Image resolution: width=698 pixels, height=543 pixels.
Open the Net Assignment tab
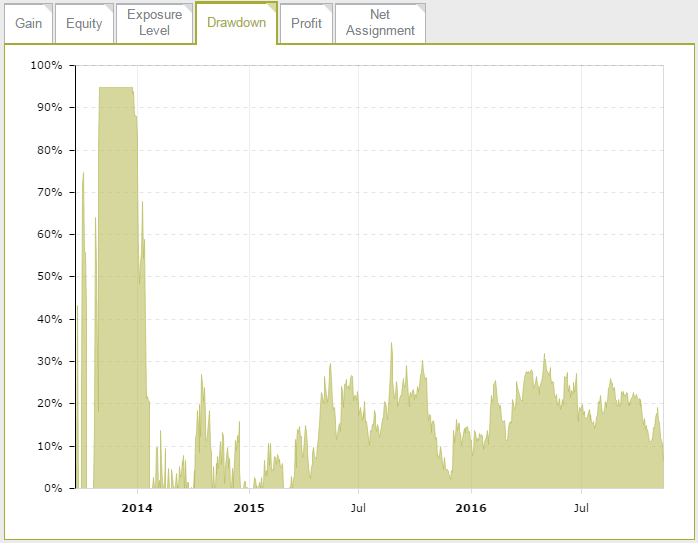click(380, 23)
